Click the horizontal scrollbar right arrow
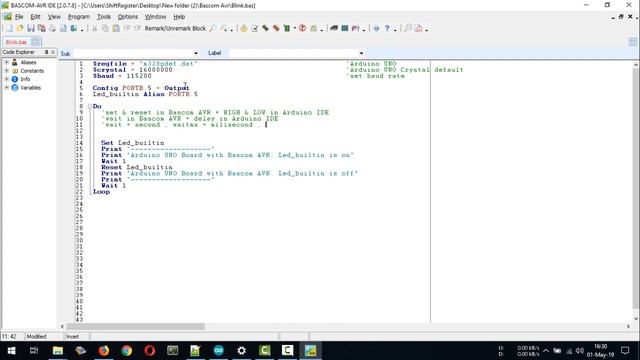This screenshot has height=360, width=640. pos(628,327)
